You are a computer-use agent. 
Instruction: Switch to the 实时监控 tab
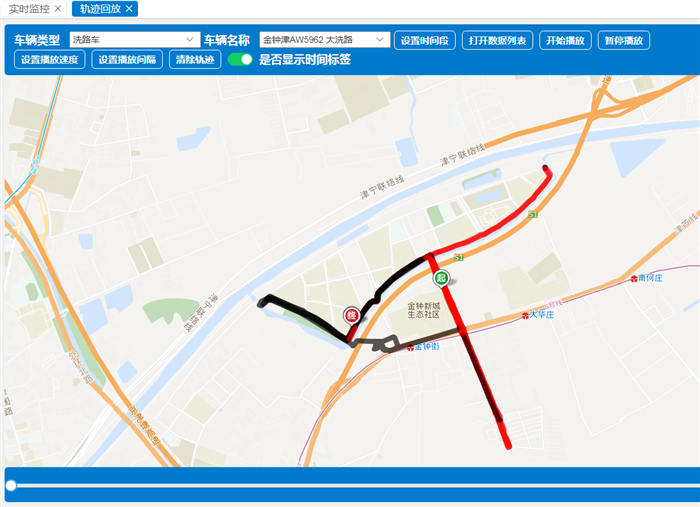pos(29,8)
